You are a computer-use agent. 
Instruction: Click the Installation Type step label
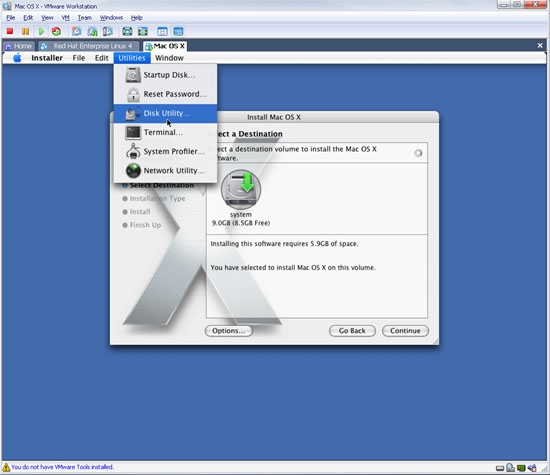point(157,199)
